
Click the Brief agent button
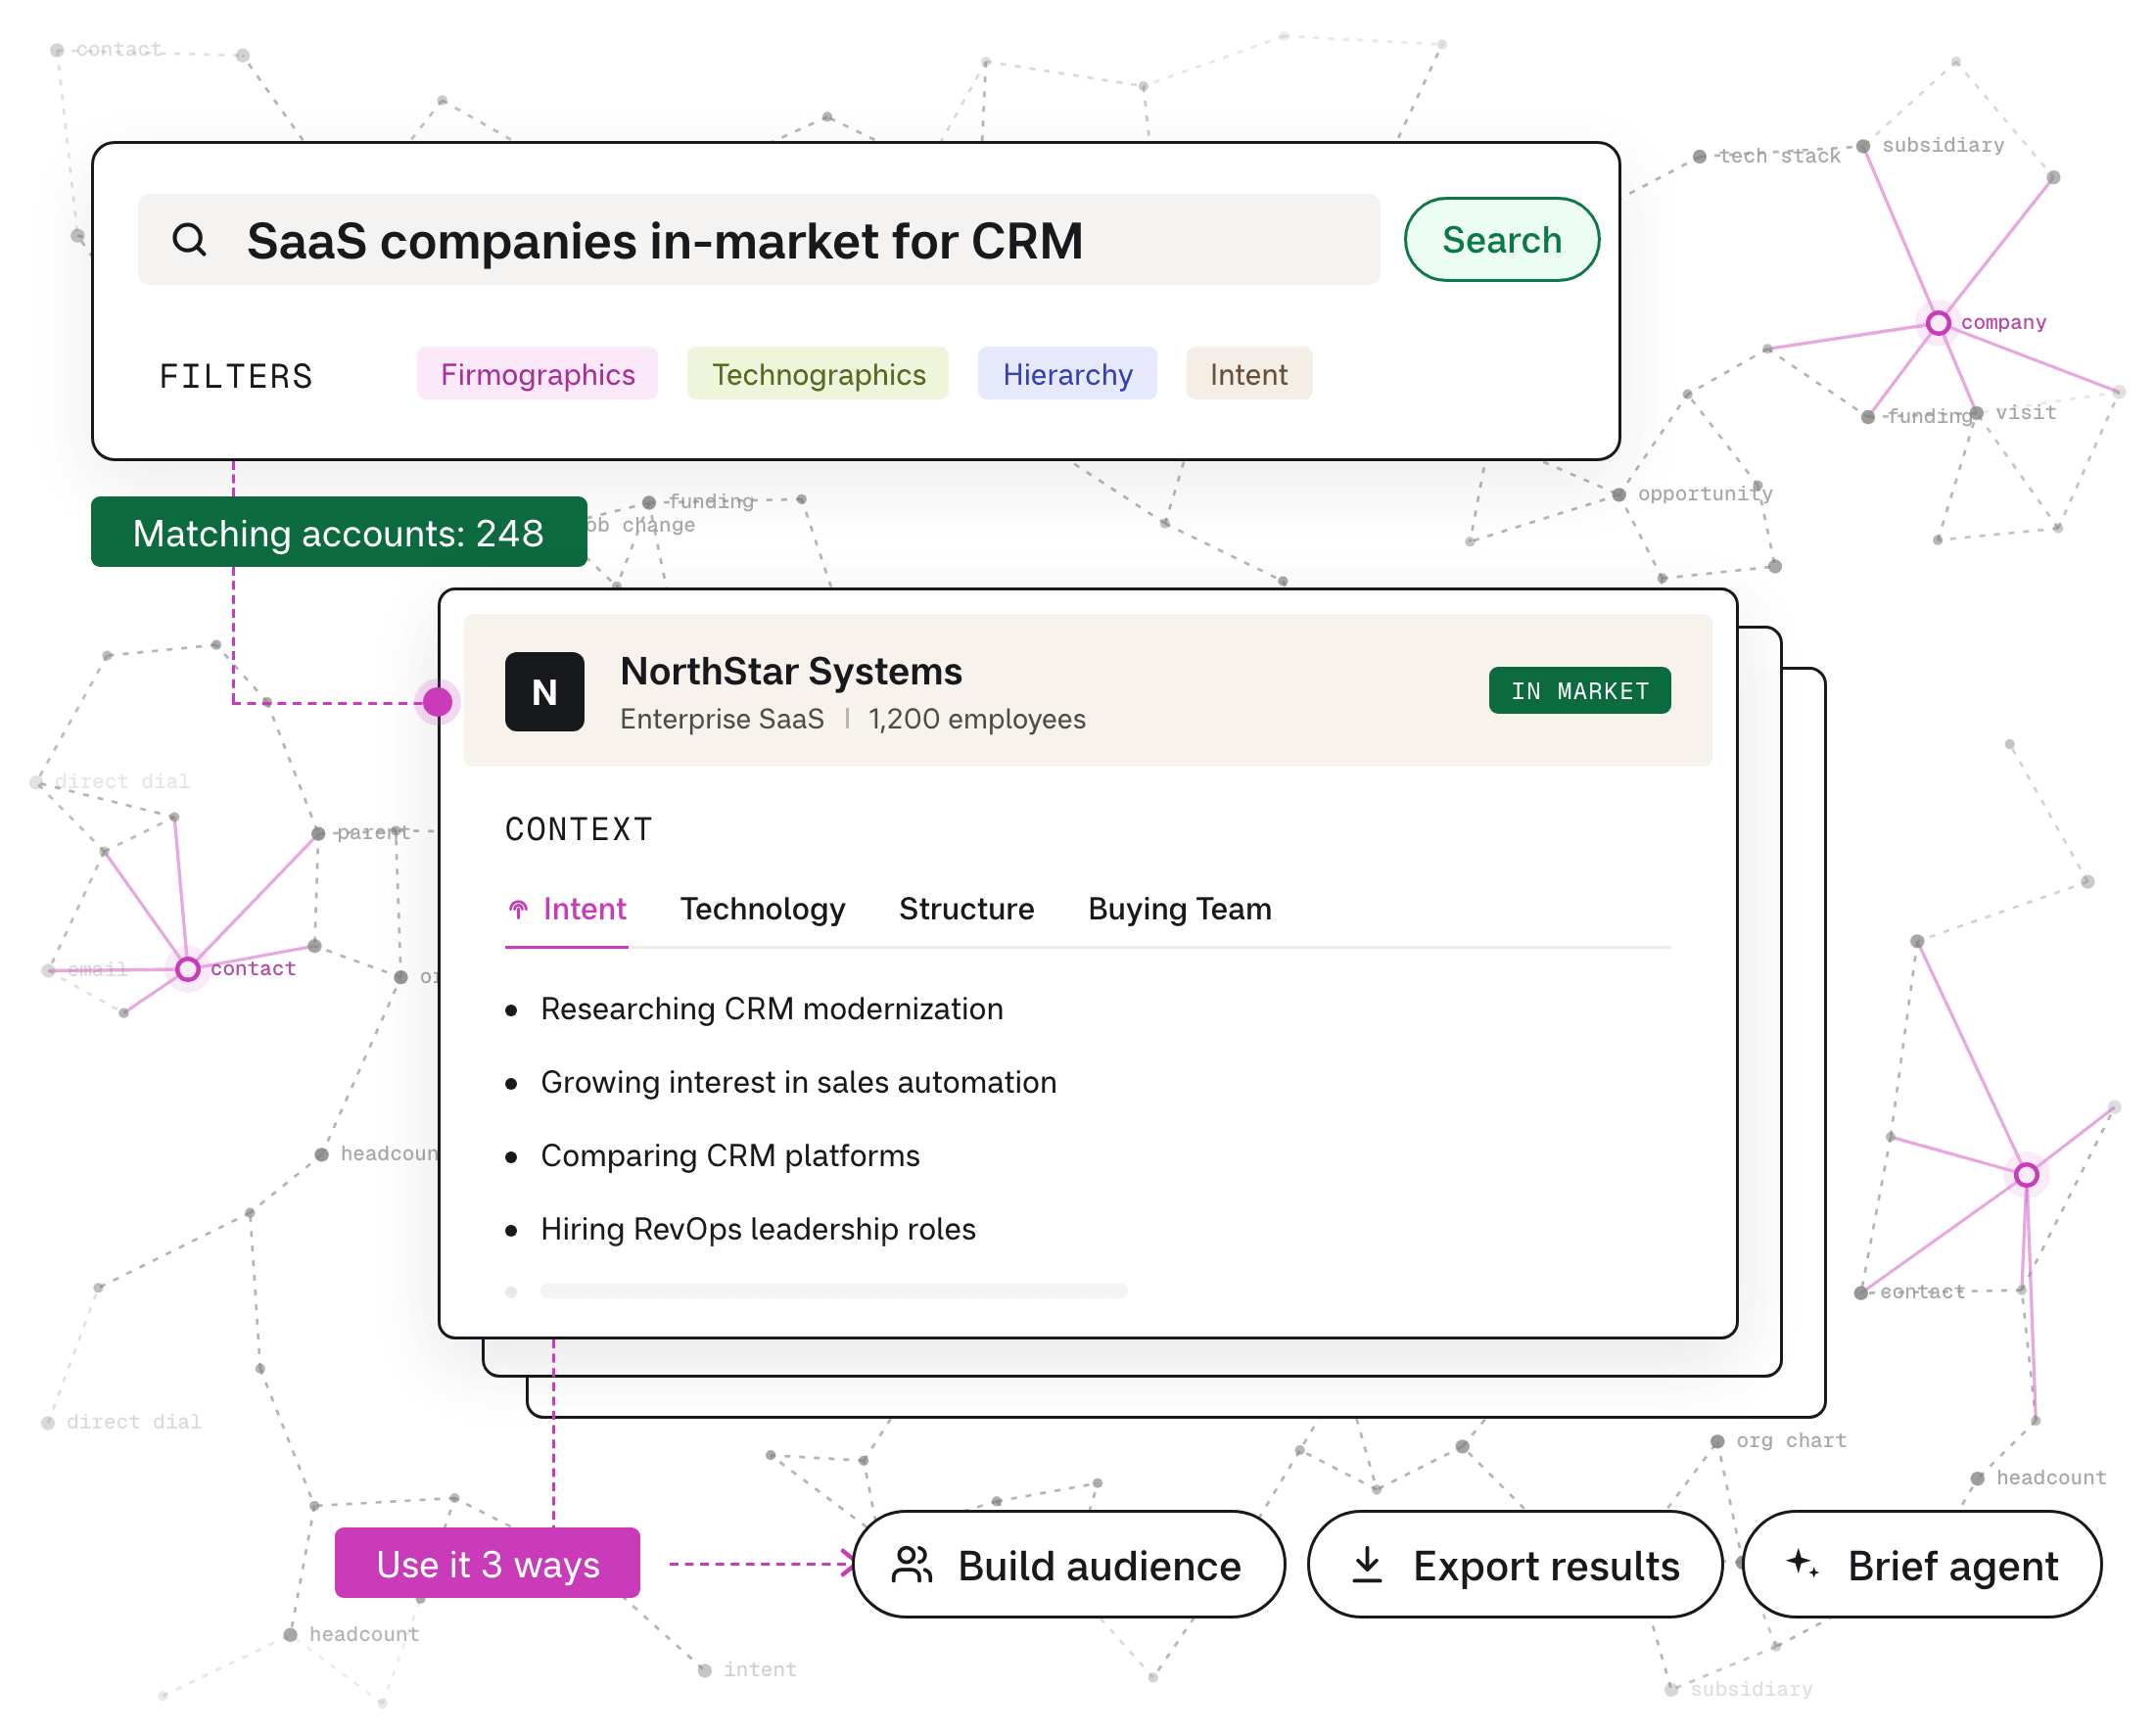[1922, 1565]
